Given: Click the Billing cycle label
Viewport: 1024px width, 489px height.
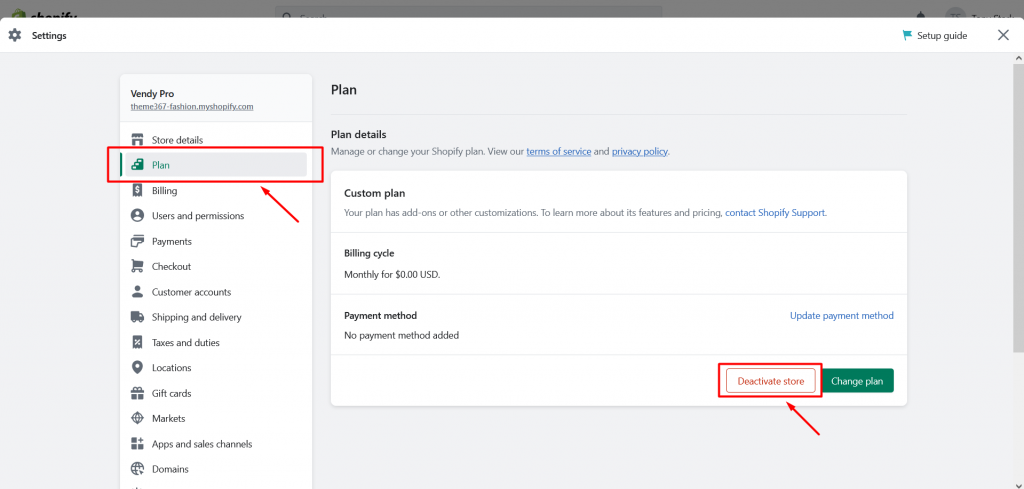Looking at the screenshot, I should click(369, 253).
